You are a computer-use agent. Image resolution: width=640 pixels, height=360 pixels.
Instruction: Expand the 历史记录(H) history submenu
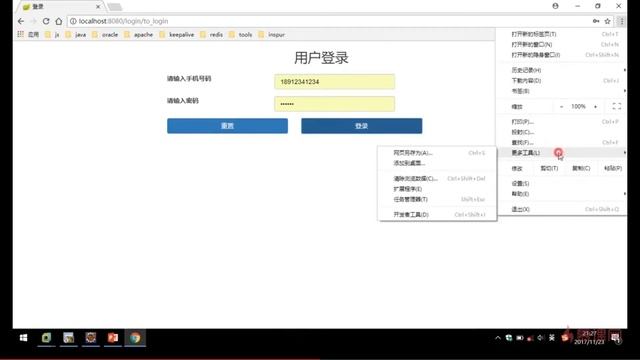click(x=562, y=70)
